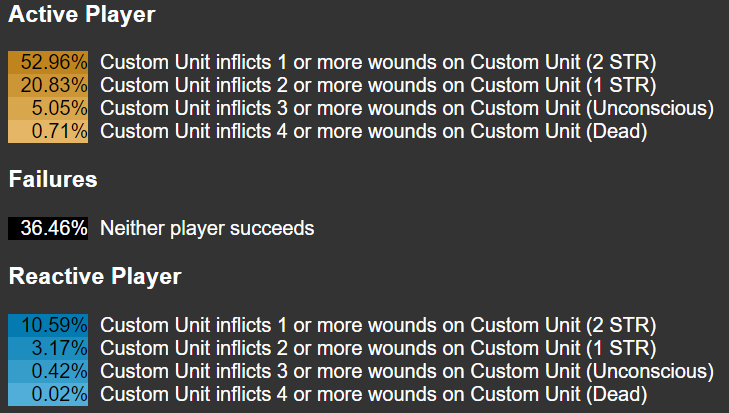Select Active Player Unconscious result text
729x413 pixels.
click(406, 107)
